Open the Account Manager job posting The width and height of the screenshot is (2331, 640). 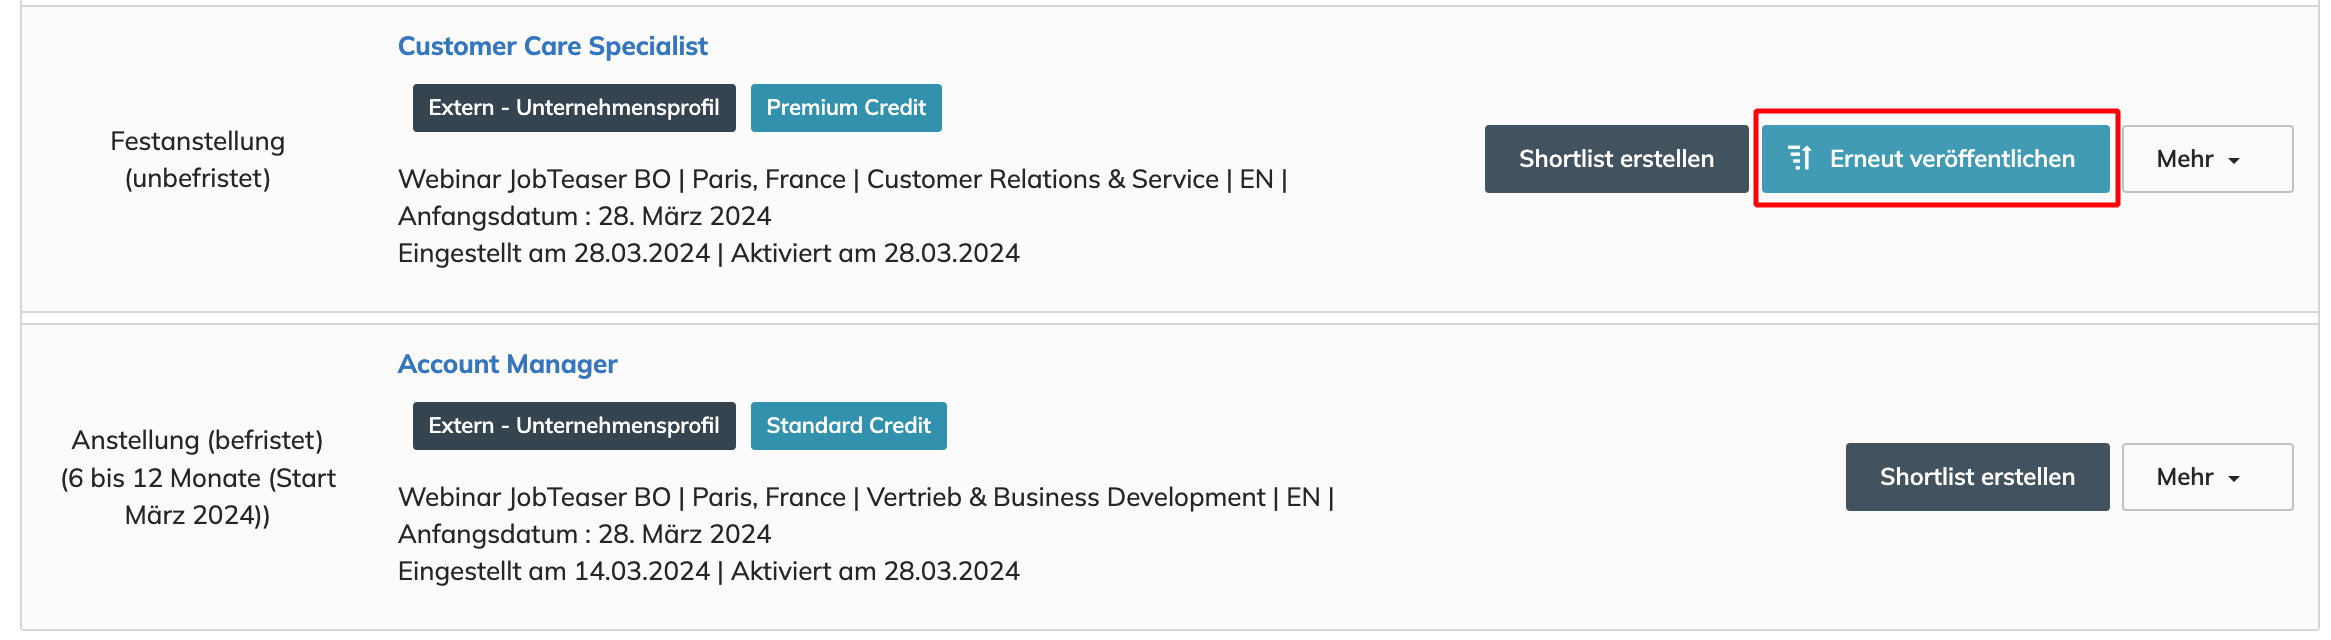507,364
